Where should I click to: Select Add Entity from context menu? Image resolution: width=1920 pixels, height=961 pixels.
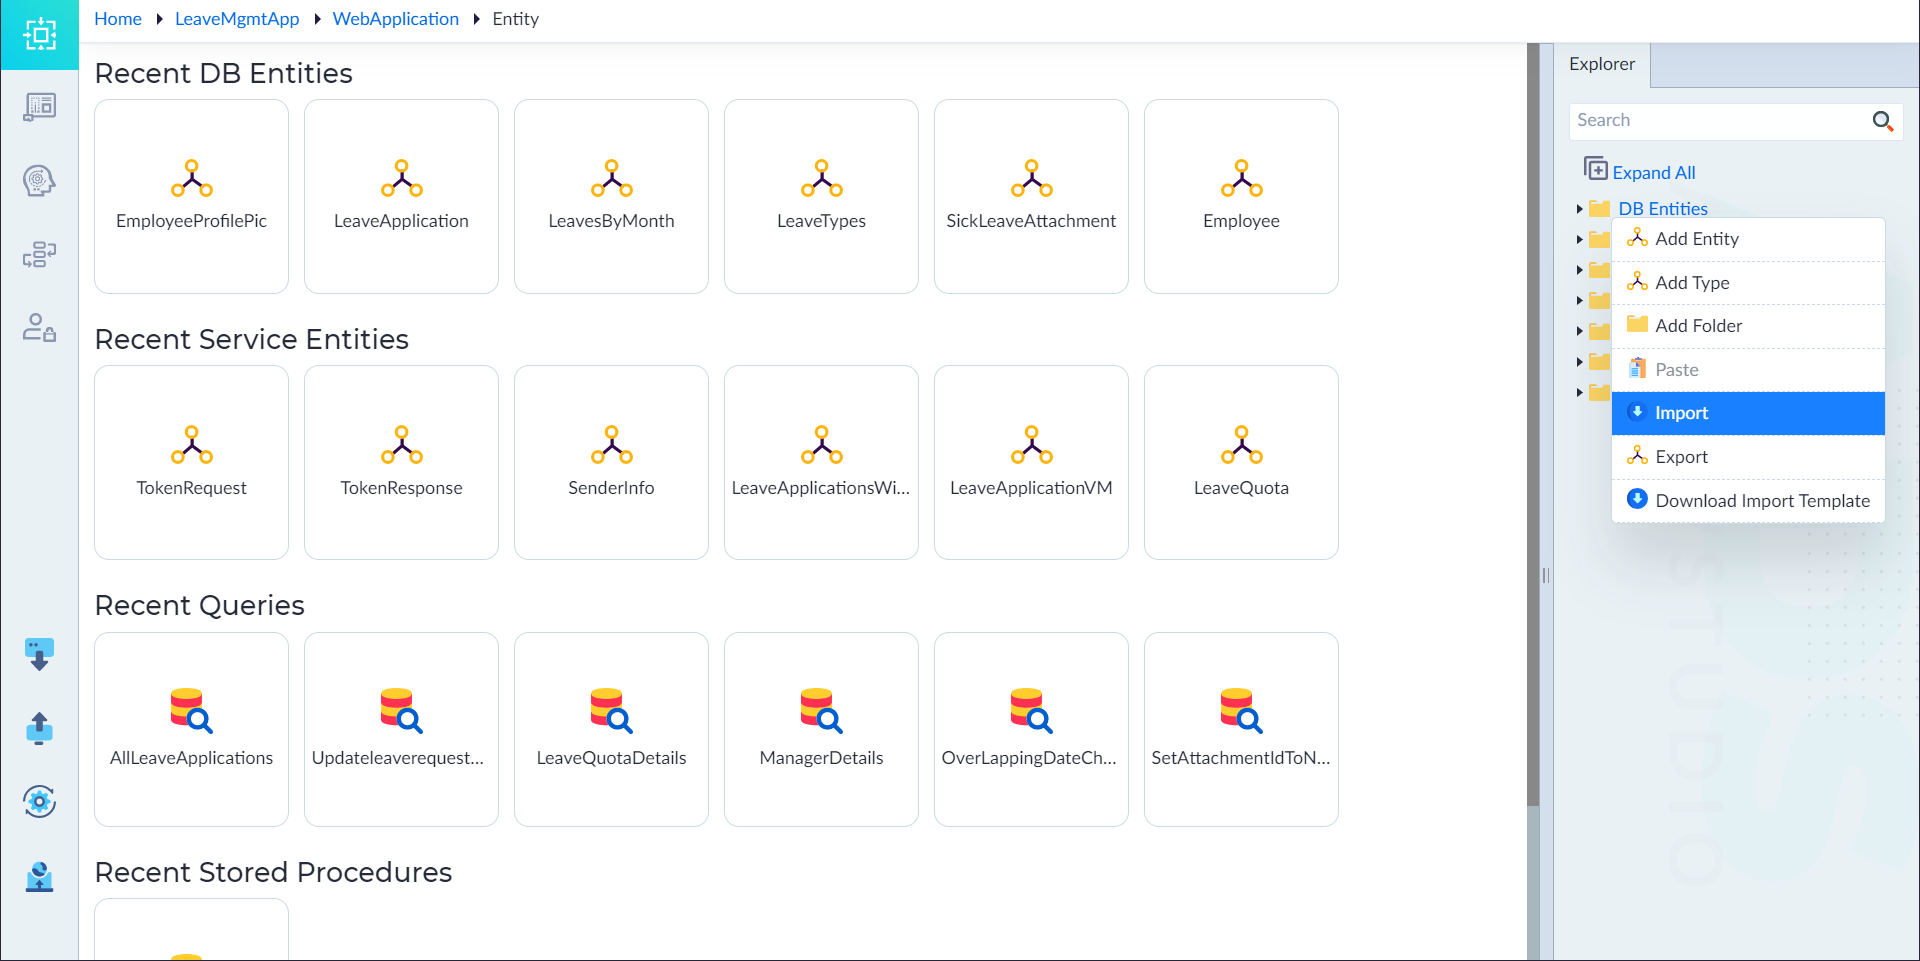pos(1748,239)
